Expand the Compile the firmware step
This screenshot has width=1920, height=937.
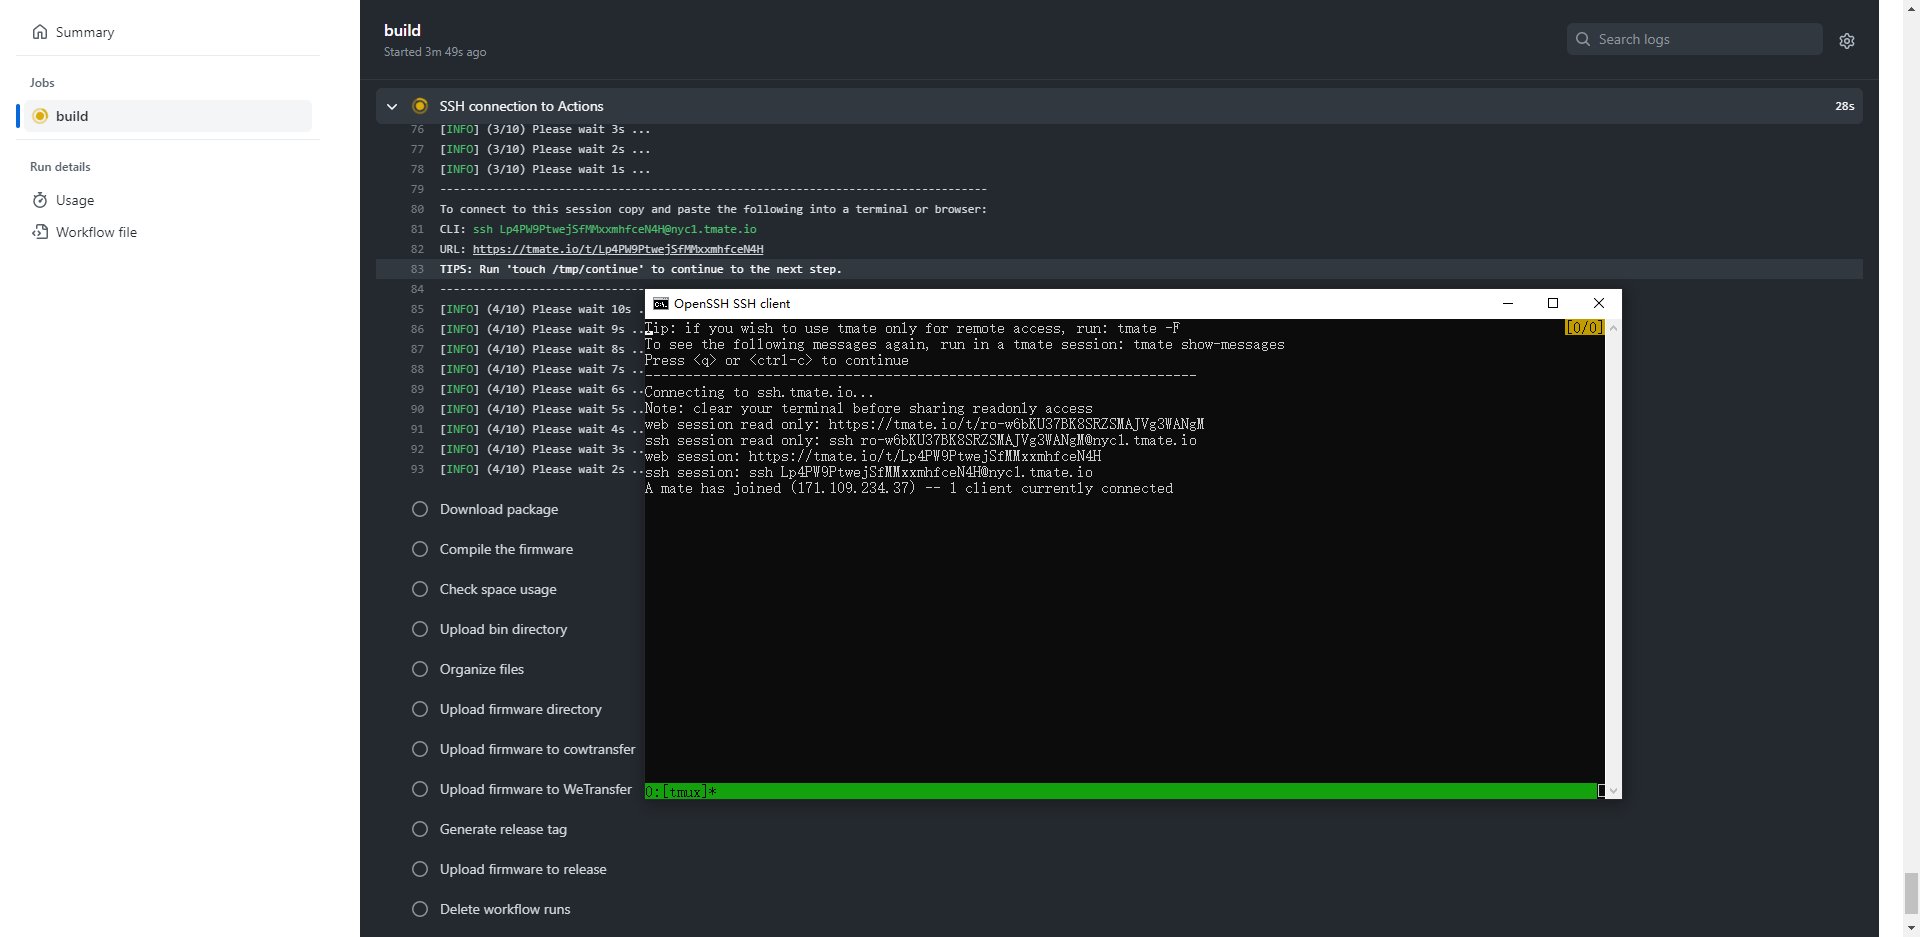click(506, 549)
